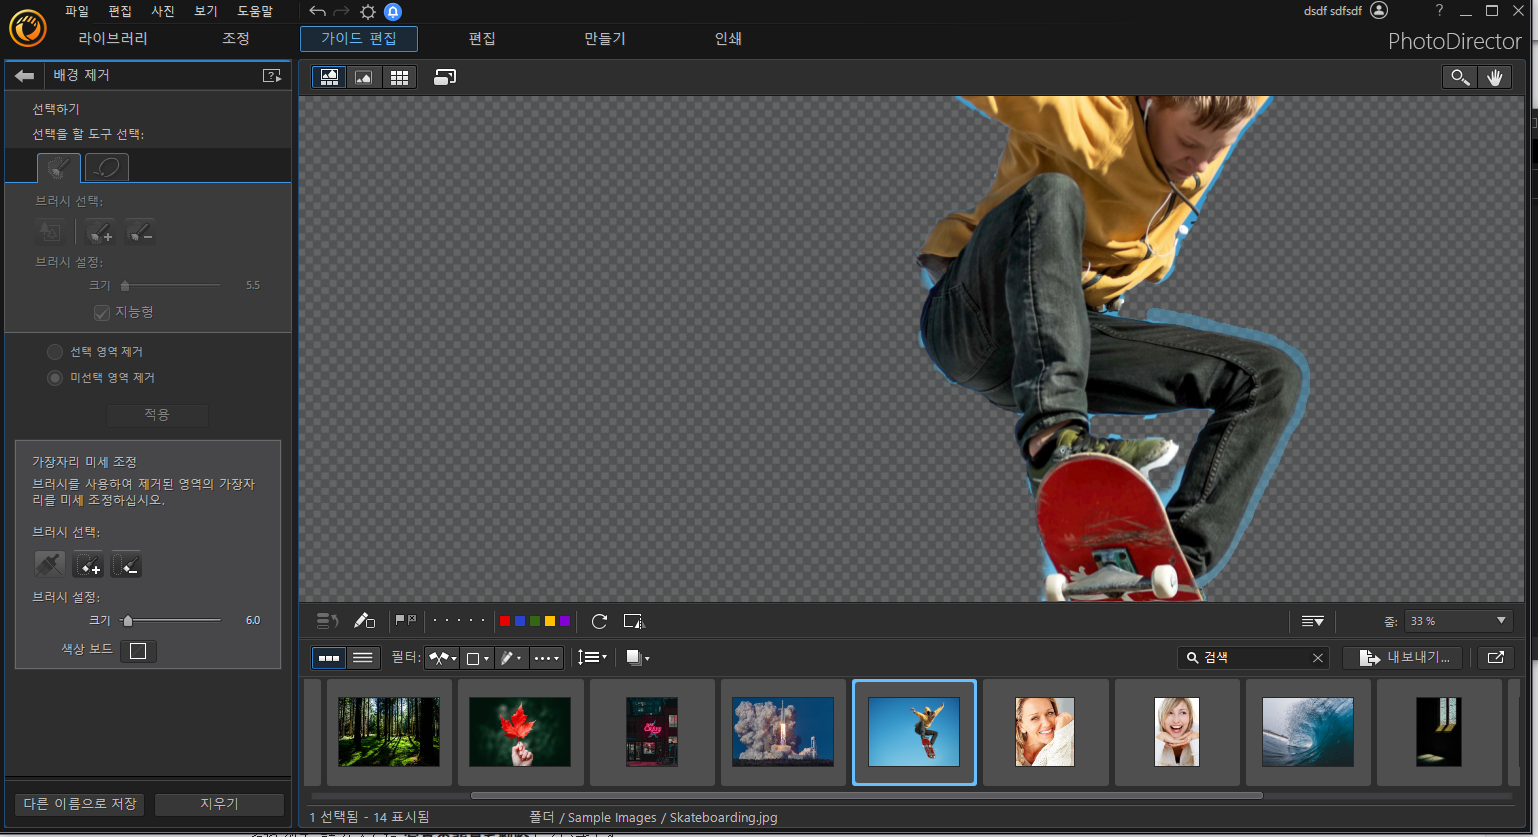Activate the hand pan tool
Screen dimensions: 1538x837
coord(1494,77)
